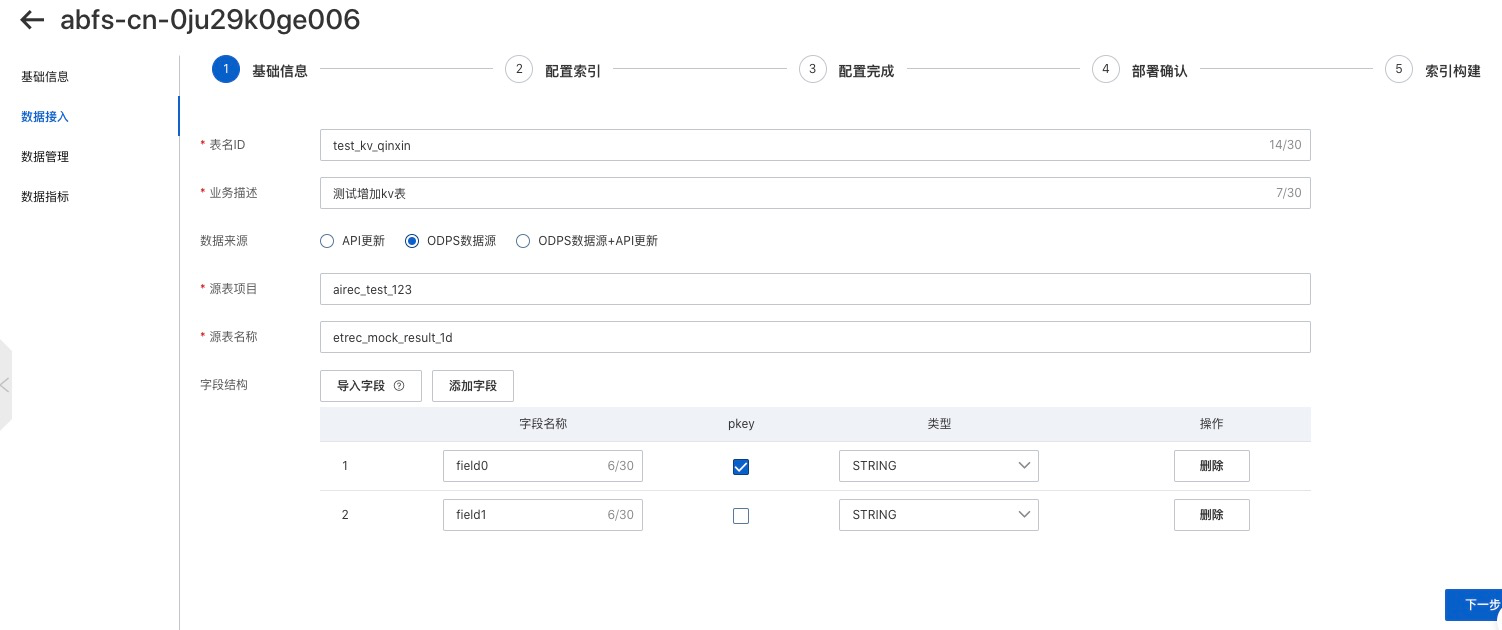Click row number 1 in field table
This screenshot has height=630, width=1502.
click(345, 466)
